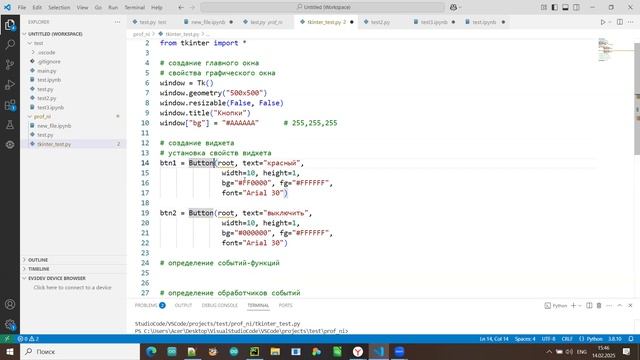Open the device browser icon in activity bar
The width and height of the screenshot is (640, 360).
[x=10, y=144]
